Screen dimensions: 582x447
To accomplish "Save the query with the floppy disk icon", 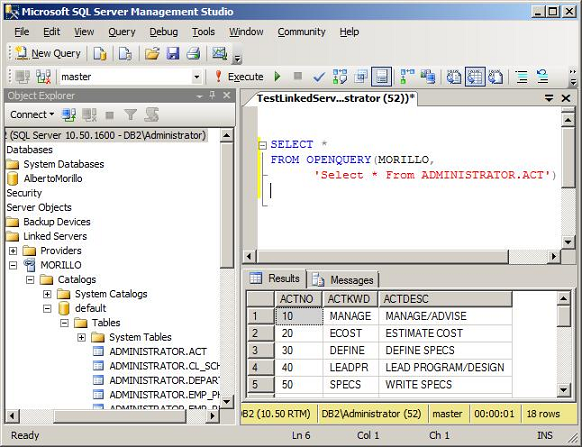I will click(173, 54).
